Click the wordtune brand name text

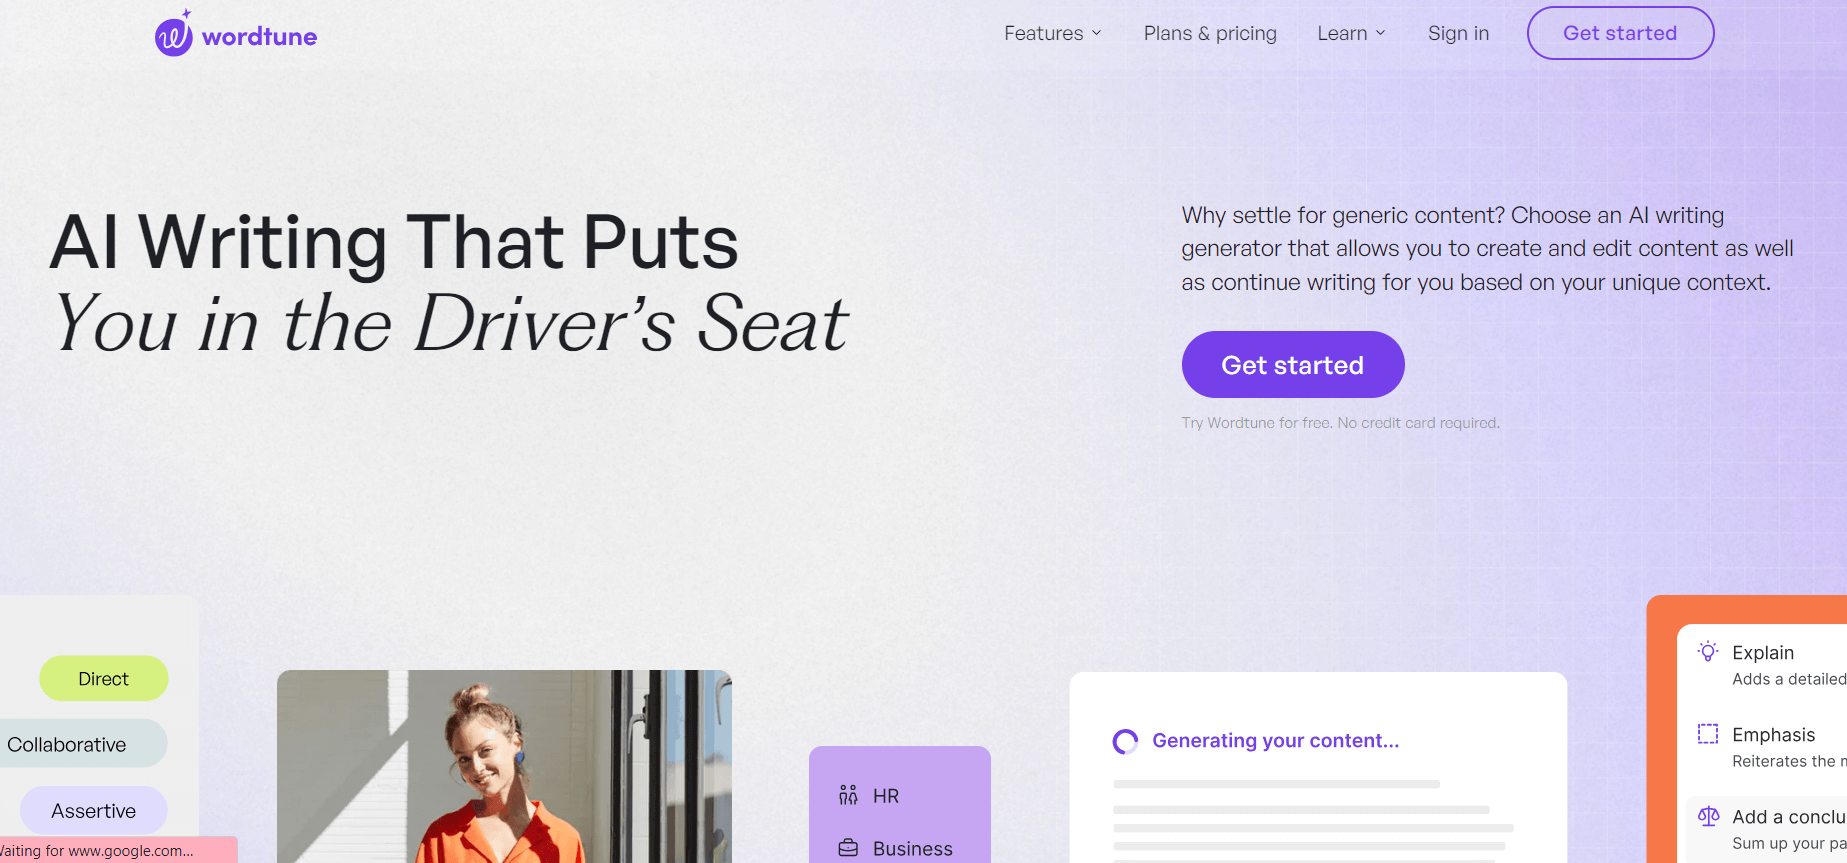(259, 37)
